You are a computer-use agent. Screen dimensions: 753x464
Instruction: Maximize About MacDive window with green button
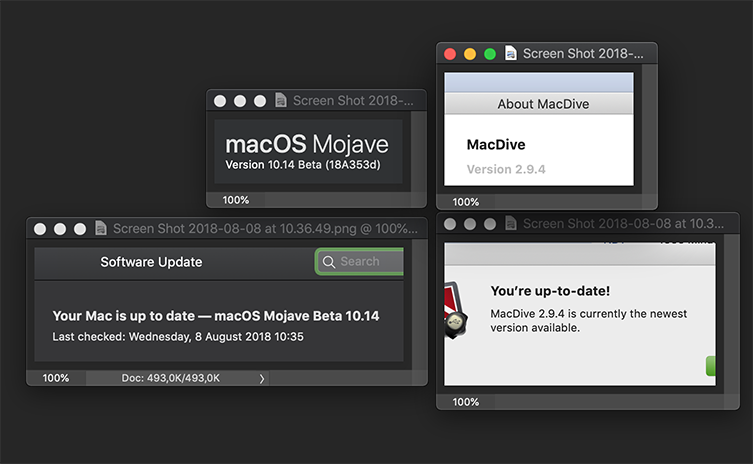coord(490,54)
